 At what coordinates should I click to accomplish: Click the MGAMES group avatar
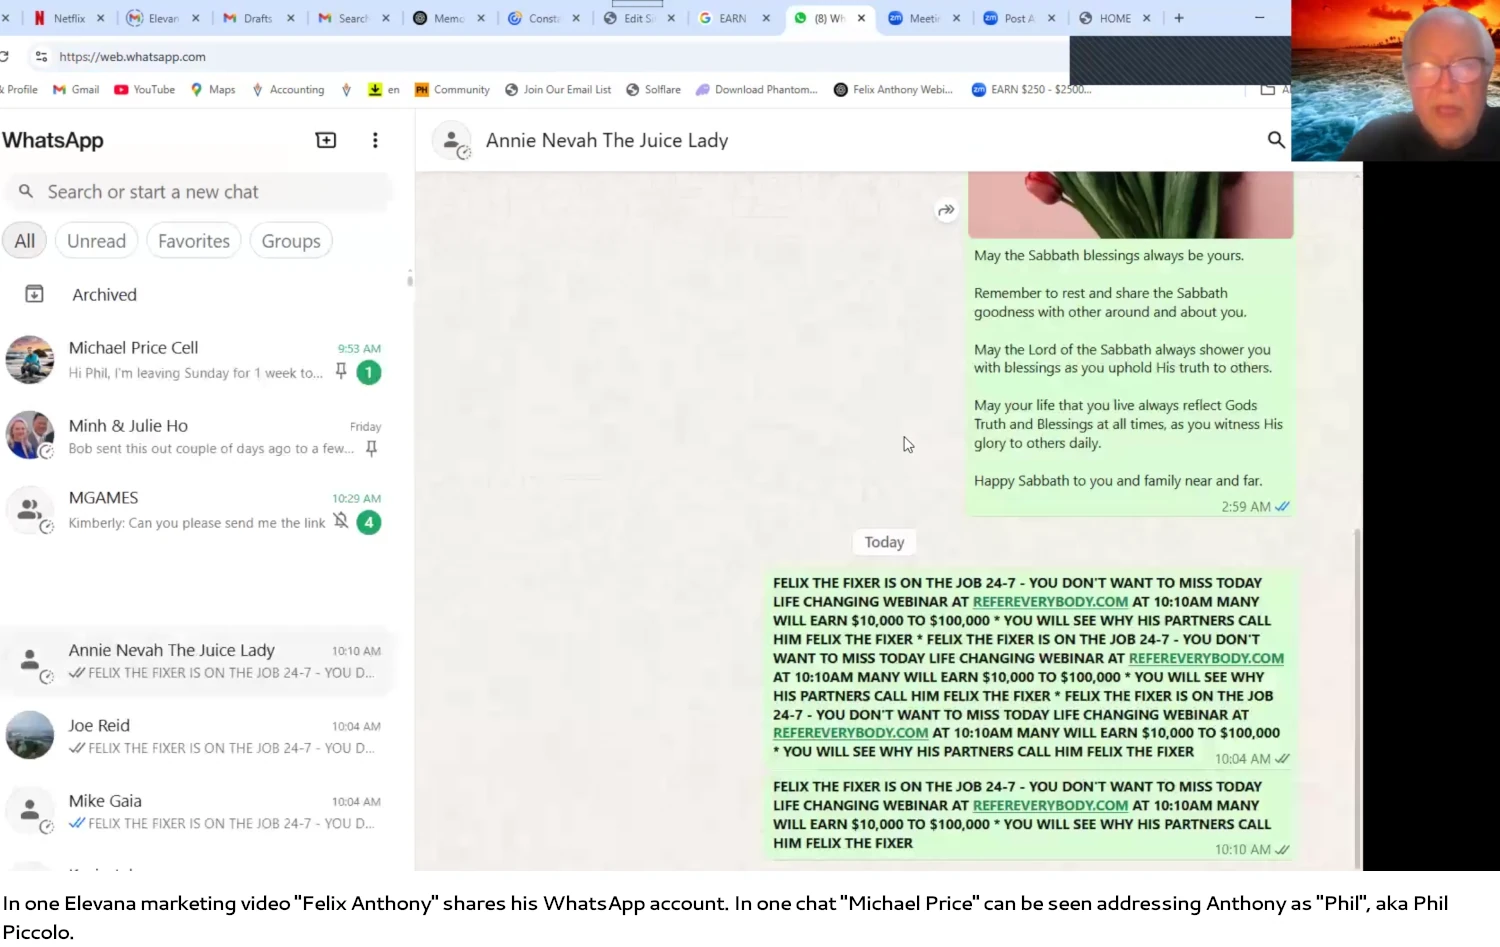(x=30, y=510)
